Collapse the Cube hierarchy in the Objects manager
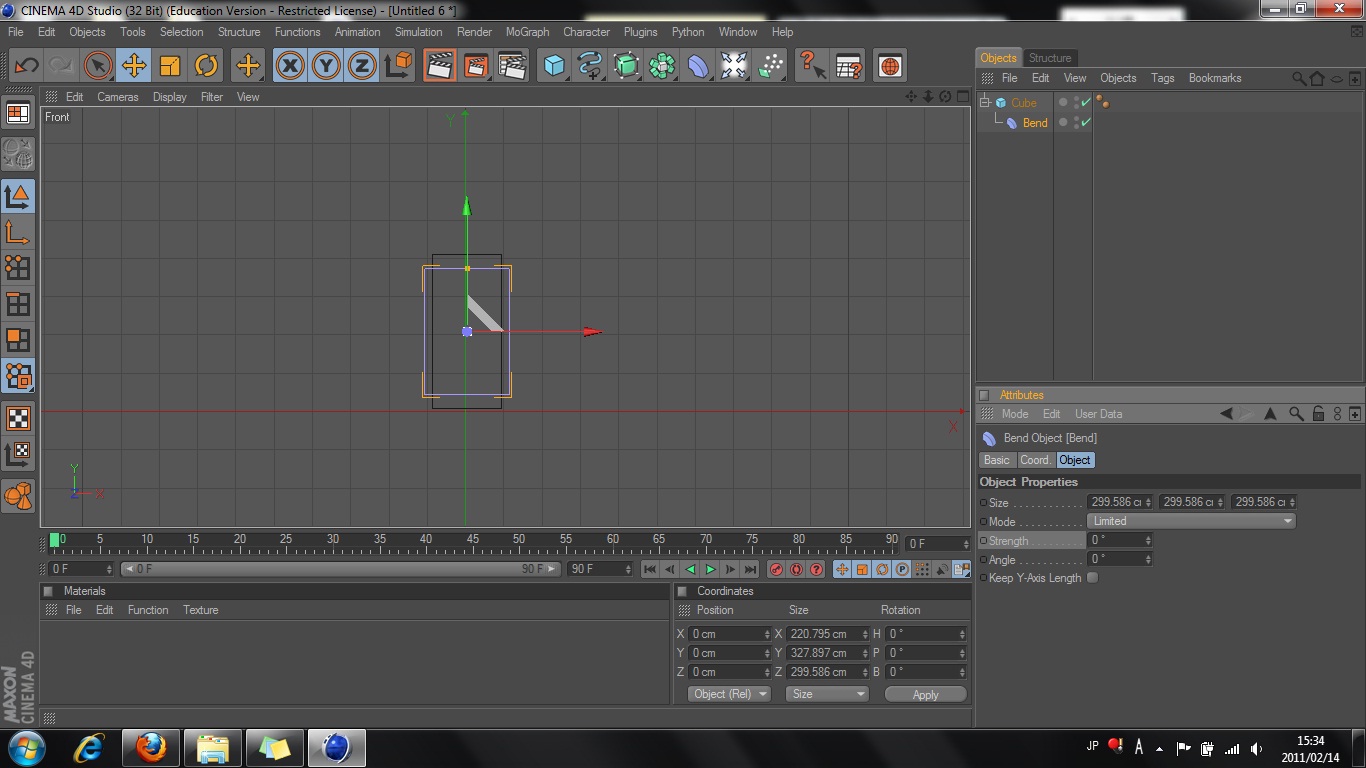Viewport: 1366px width, 768px height. tap(985, 102)
